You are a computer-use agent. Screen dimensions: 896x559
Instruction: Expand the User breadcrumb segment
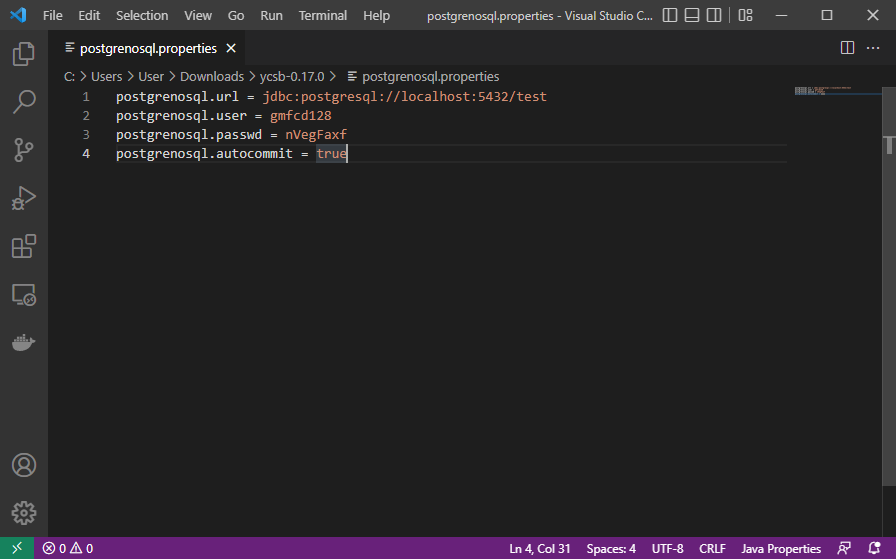coord(151,77)
